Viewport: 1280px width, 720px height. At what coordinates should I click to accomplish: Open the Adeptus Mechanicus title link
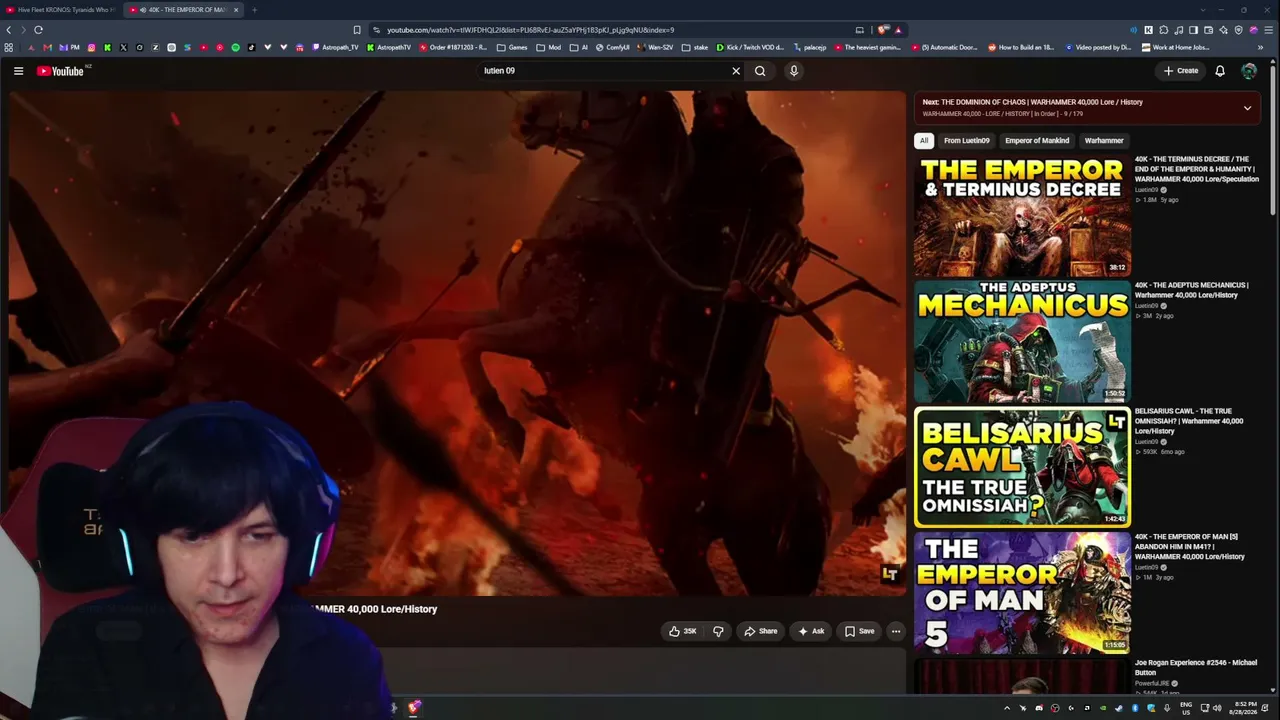[x=1192, y=290]
